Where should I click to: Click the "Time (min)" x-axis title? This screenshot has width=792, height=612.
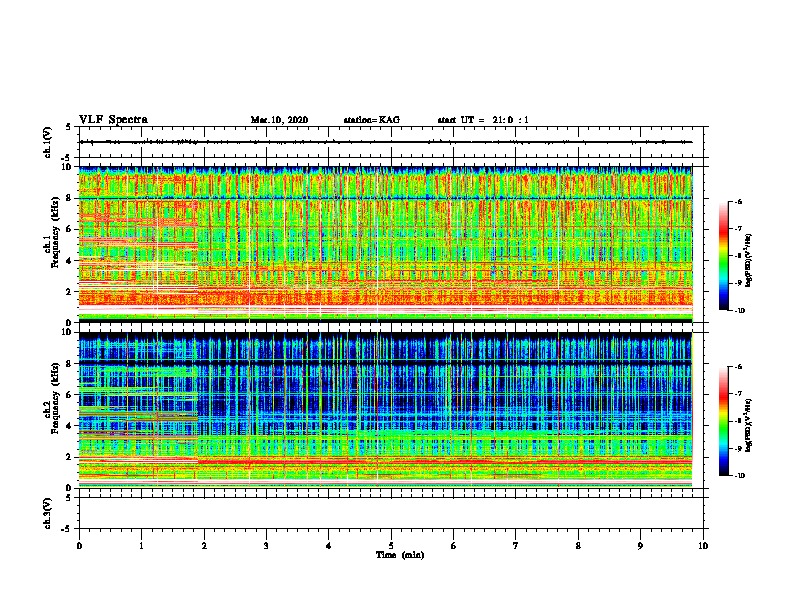click(x=400, y=555)
